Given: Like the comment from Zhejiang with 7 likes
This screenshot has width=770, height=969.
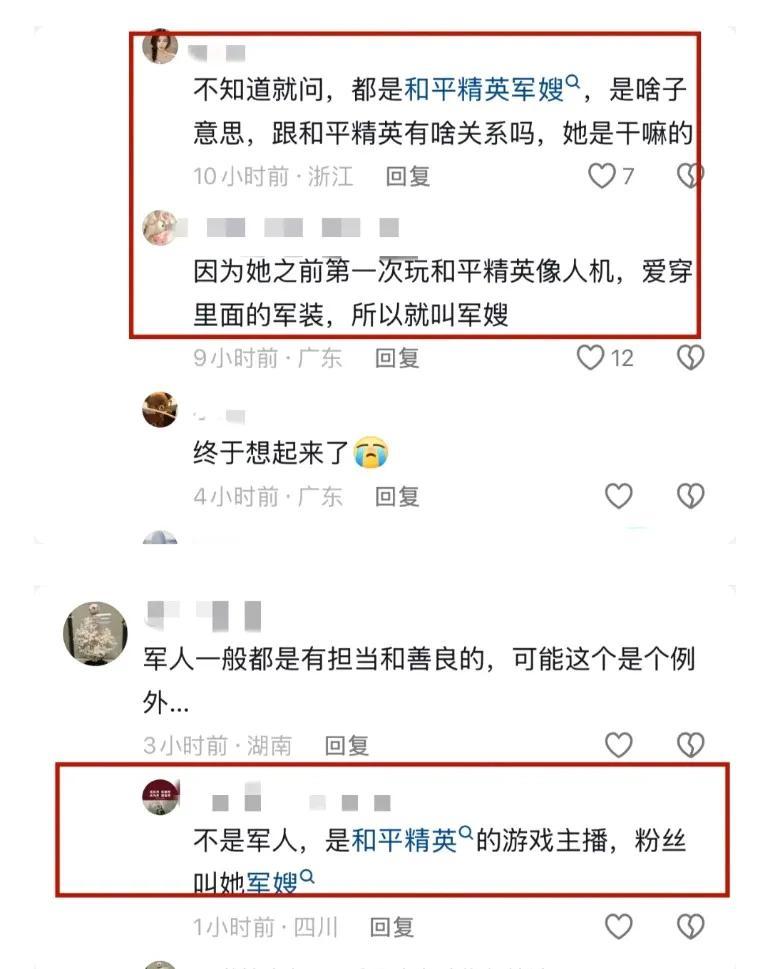Looking at the screenshot, I should tap(601, 176).
